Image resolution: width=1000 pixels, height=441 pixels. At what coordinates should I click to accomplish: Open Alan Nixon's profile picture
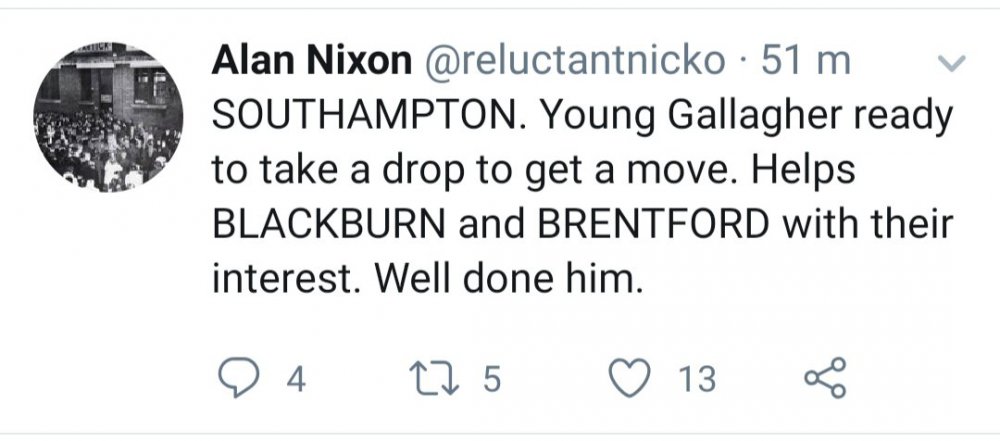pos(110,117)
